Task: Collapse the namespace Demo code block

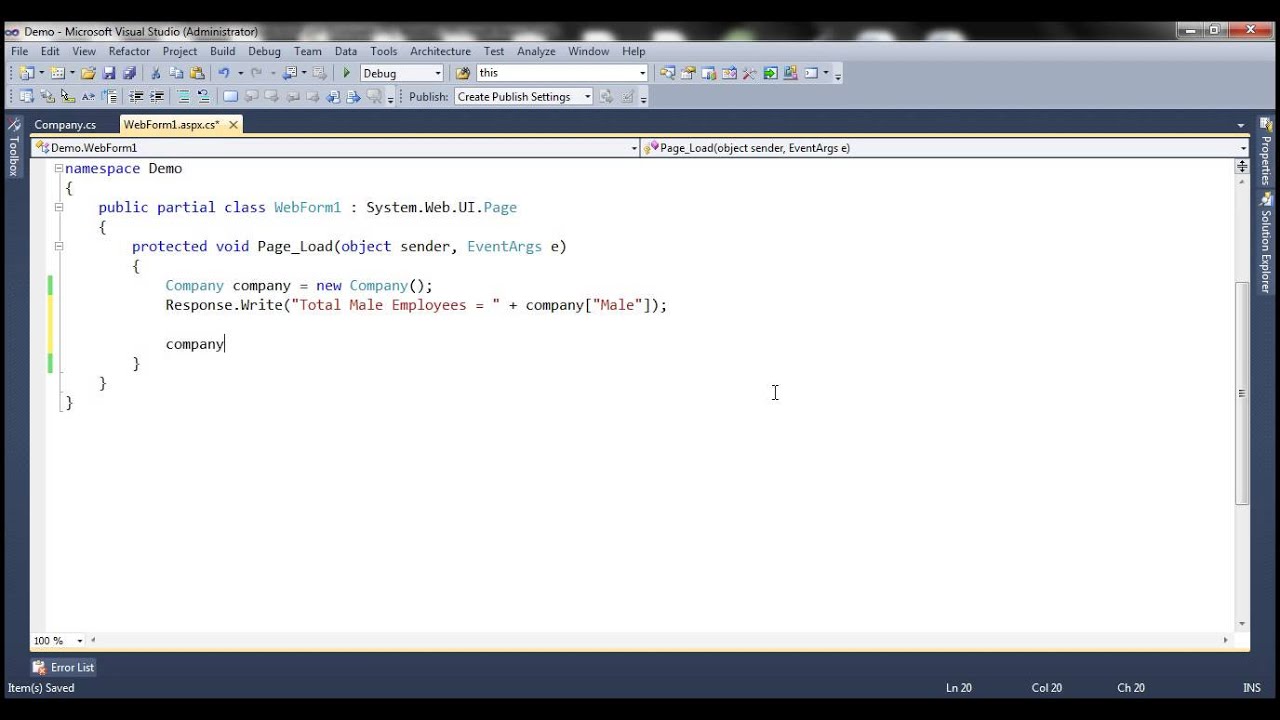Action: pyautogui.click(x=59, y=169)
